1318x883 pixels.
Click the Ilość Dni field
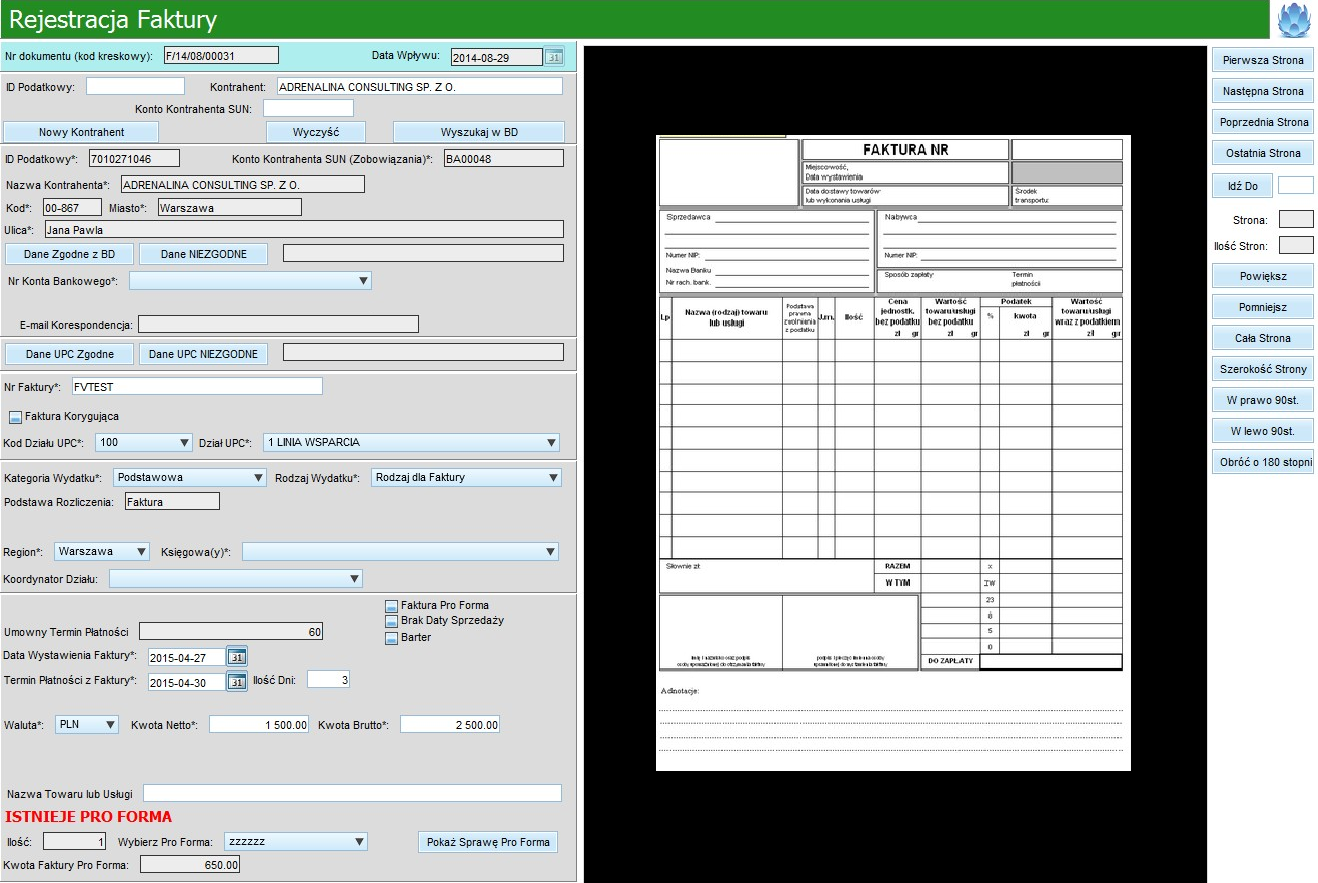(328, 680)
